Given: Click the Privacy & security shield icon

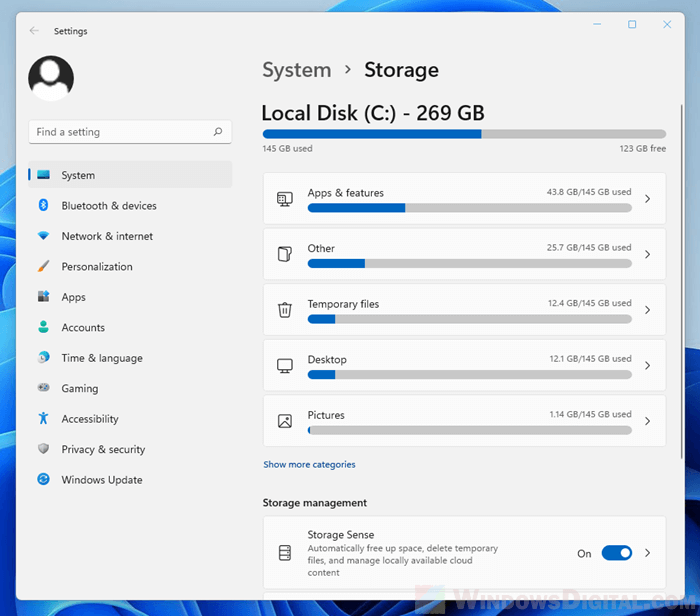Looking at the screenshot, I should (x=43, y=449).
